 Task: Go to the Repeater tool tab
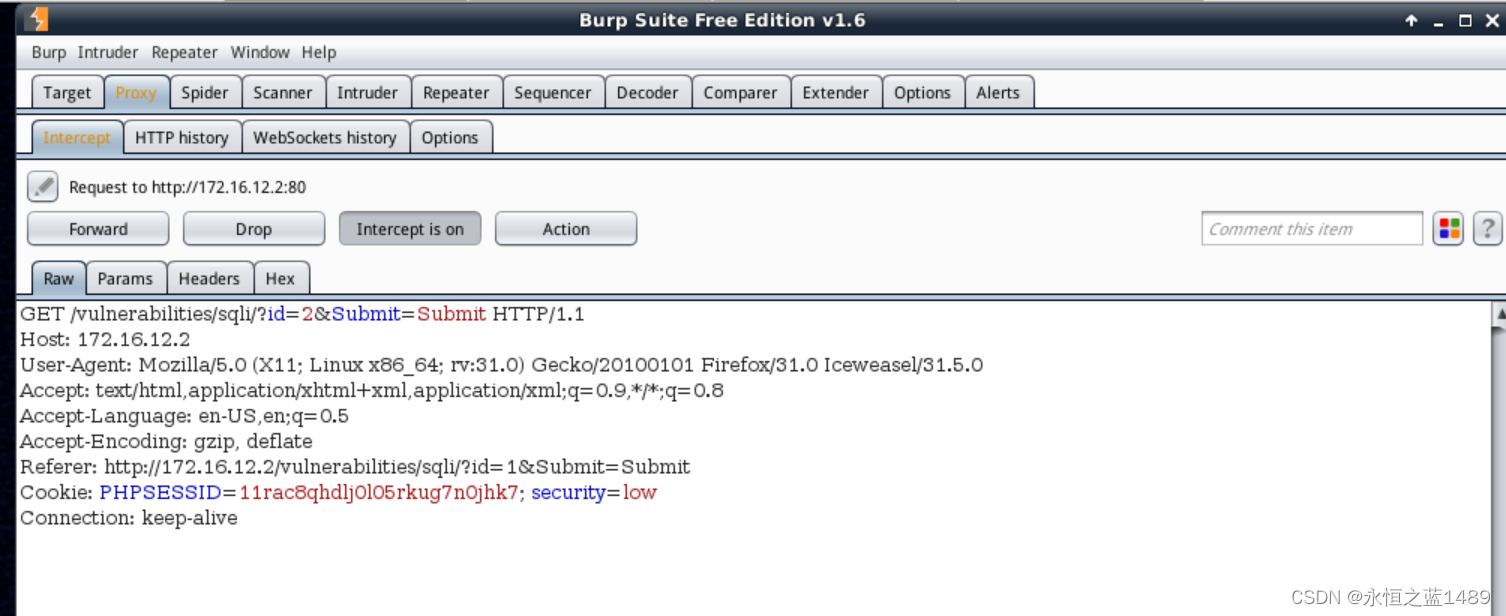tap(456, 93)
